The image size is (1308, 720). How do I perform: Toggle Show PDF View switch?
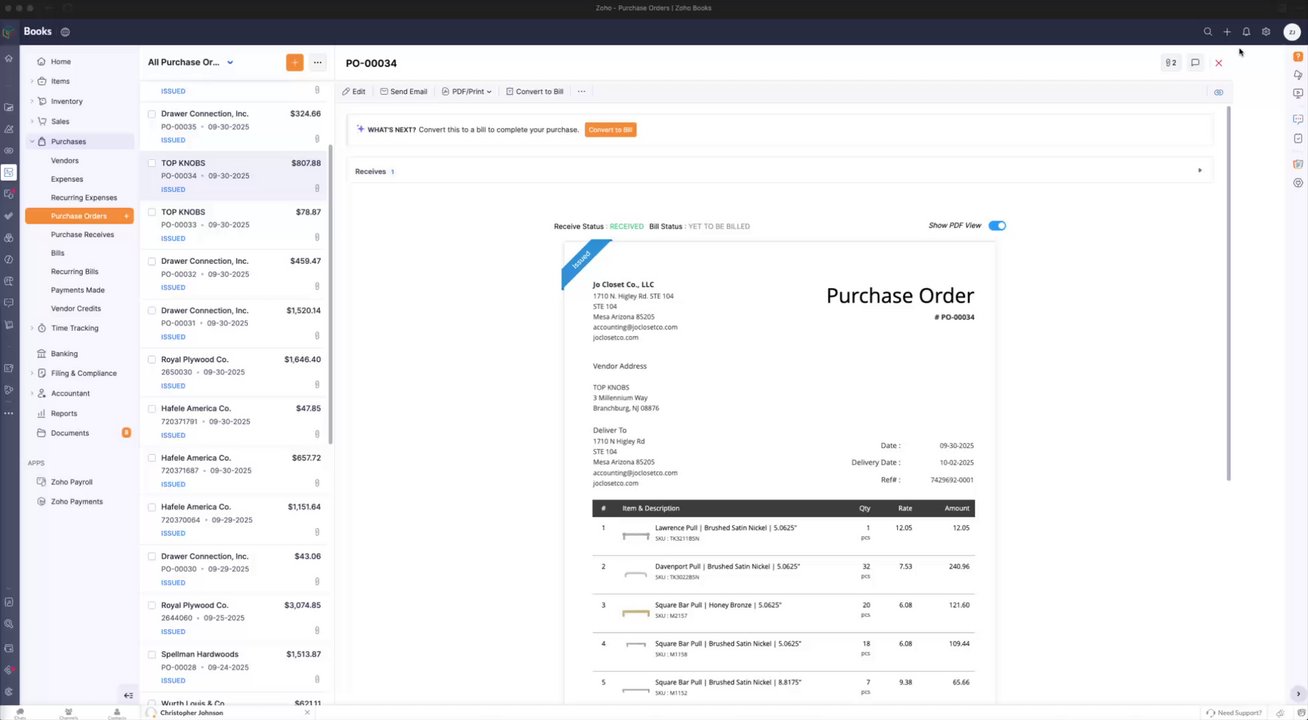(997, 225)
